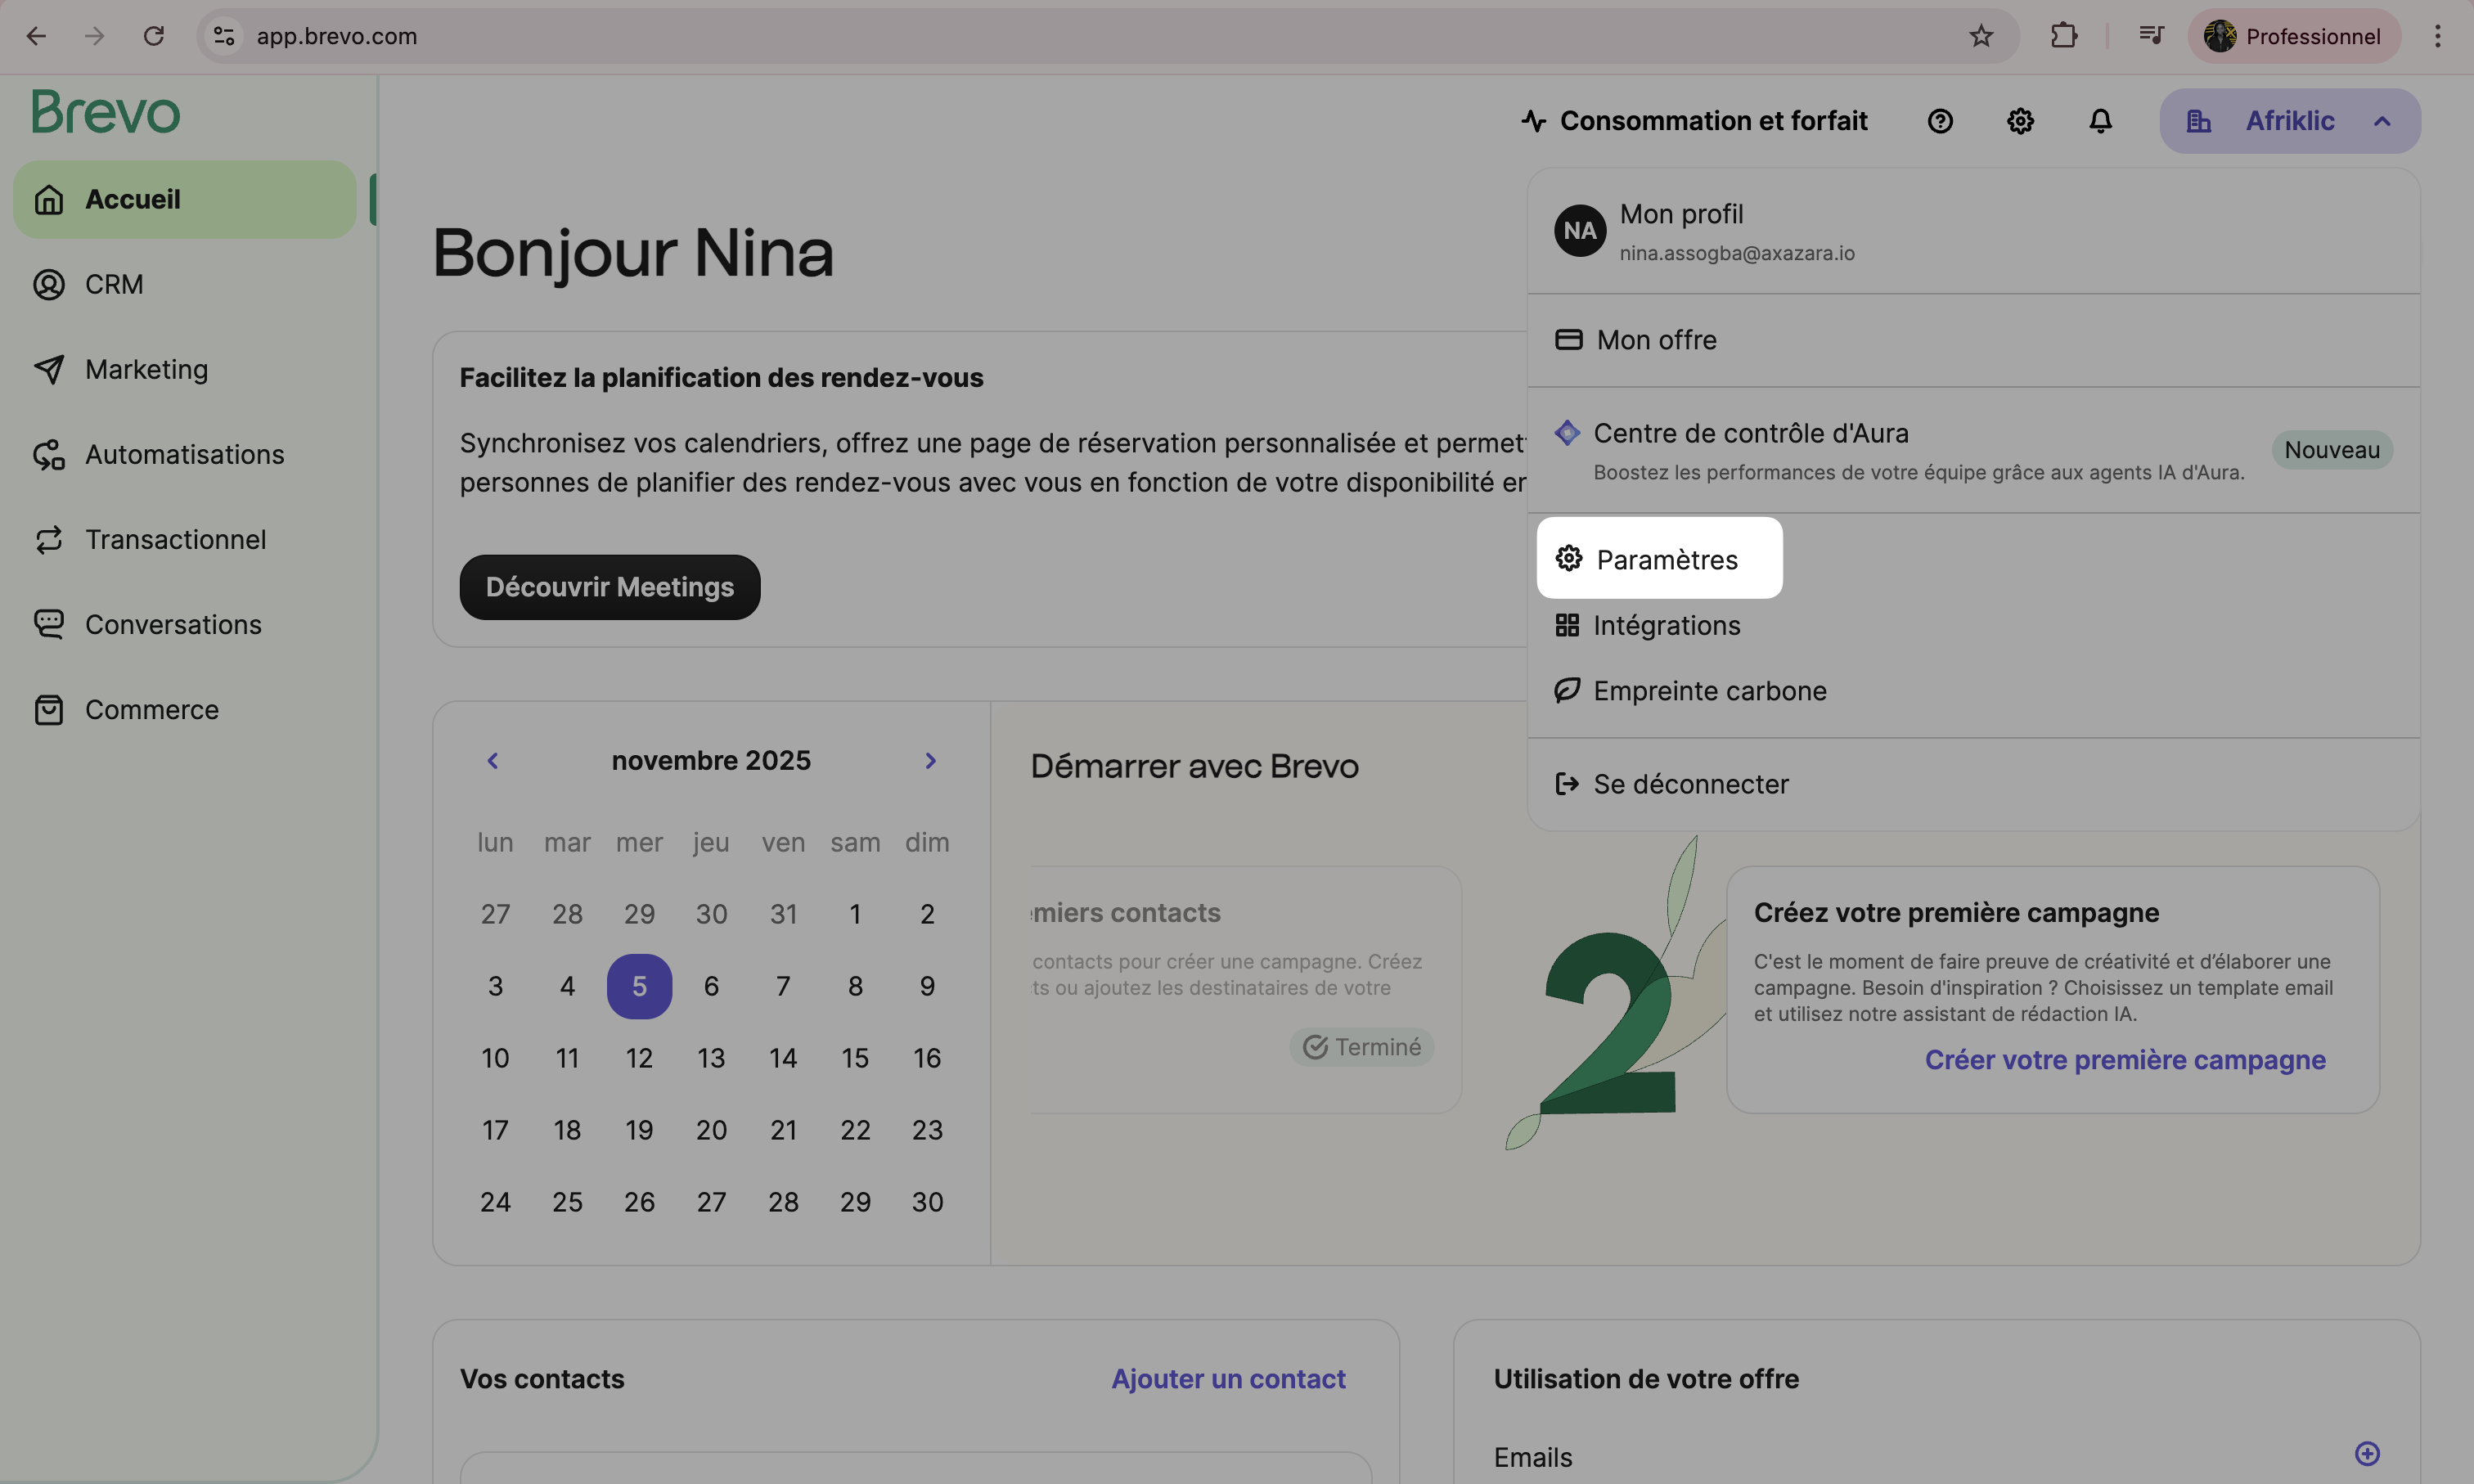Click Se déconnecter to log out
2474x1484 pixels.
click(x=1690, y=784)
